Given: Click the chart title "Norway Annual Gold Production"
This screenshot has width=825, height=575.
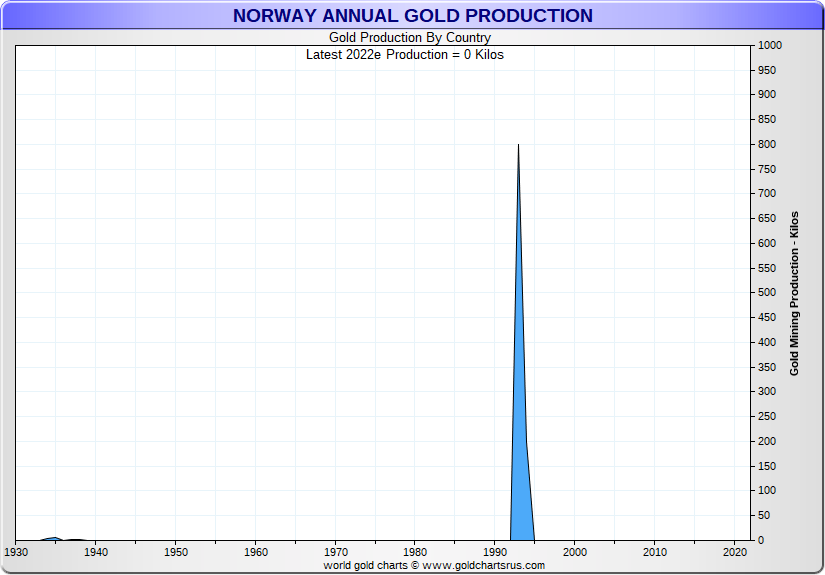Looking at the screenshot, I should [x=412, y=16].
